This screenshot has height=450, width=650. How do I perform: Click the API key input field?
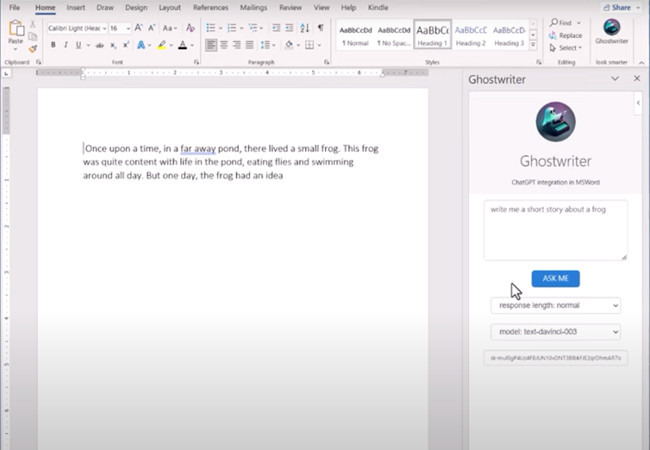555,358
